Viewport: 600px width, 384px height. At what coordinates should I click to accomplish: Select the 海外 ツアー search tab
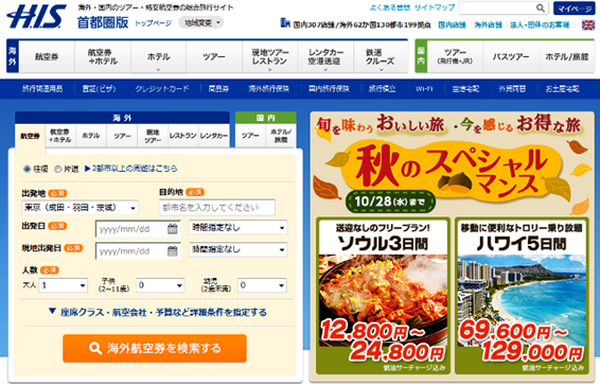point(122,136)
